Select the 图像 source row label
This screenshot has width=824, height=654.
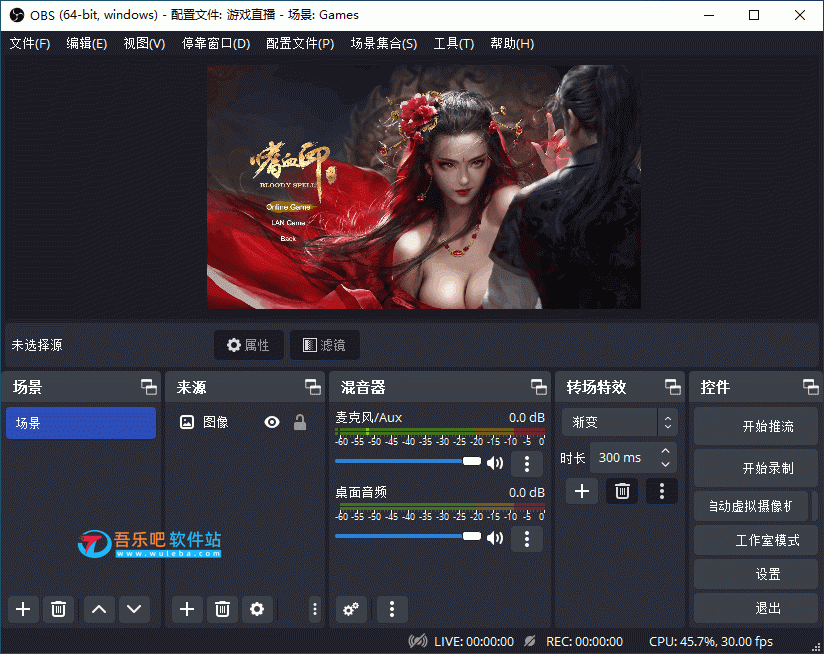215,422
